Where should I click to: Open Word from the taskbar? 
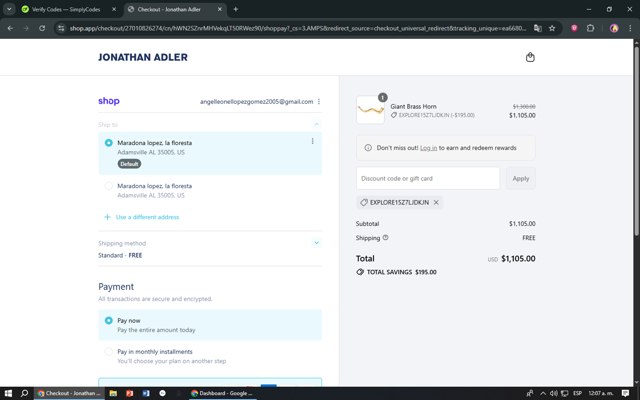click(146, 393)
